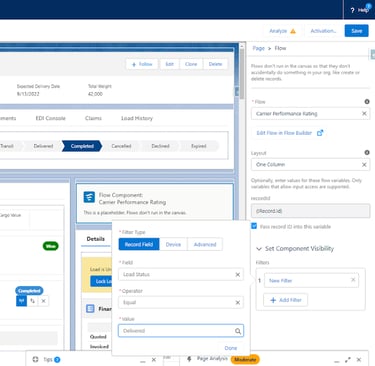Click the Clone button
Image resolution: width=375 pixels, height=366 pixels.
(x=191, y=64)
